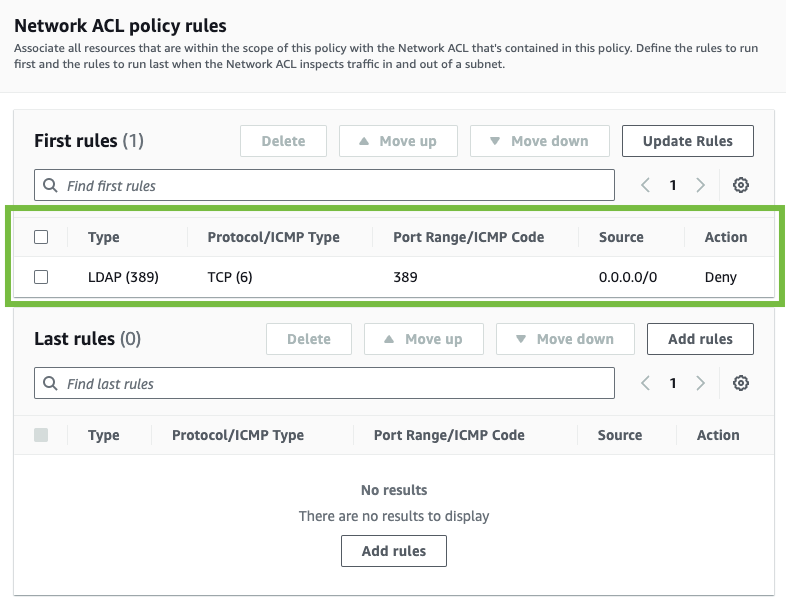Click the LDAP (389) type cell
This screenshot has width=786, height=610.
[123, 277]
